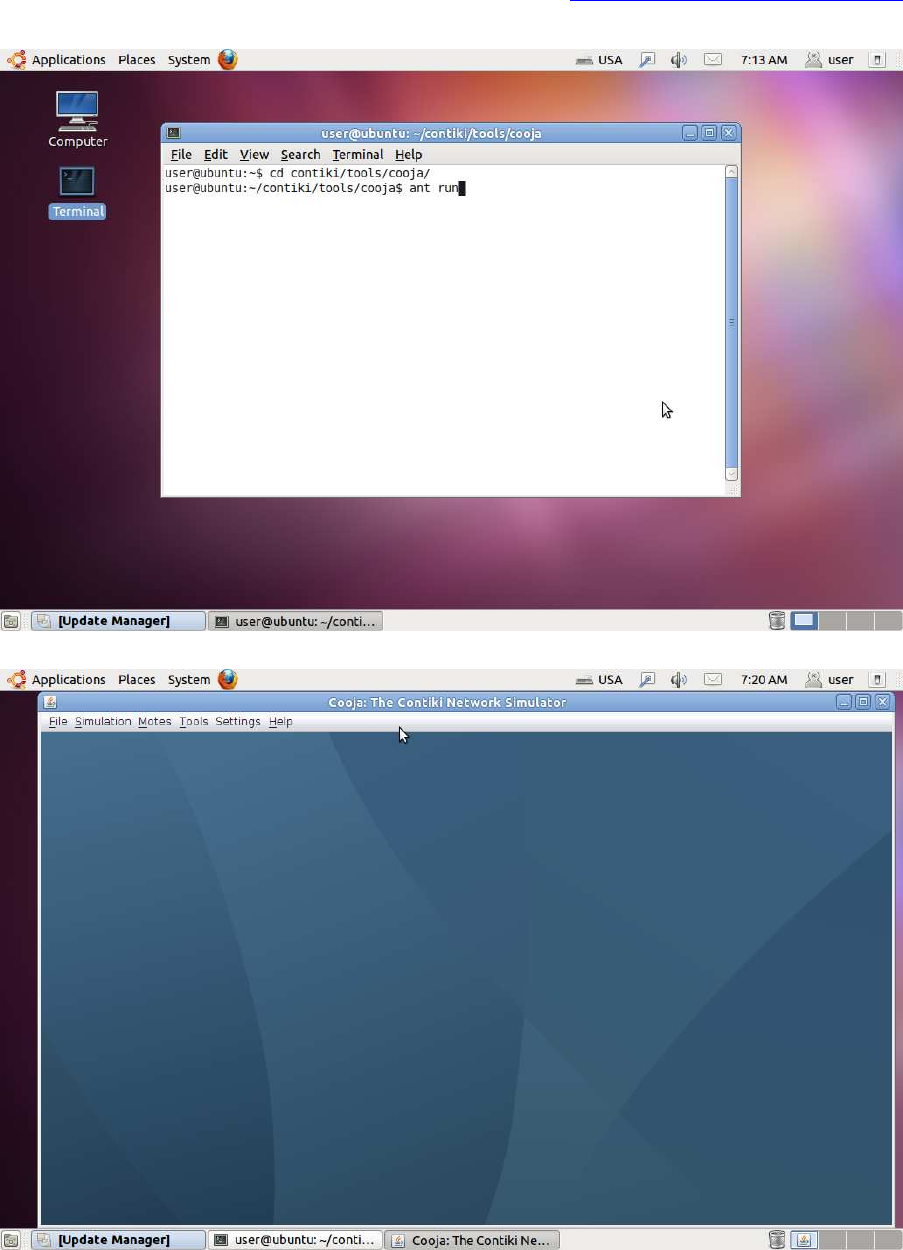
Task: Click user@ubuntu terminal button on the 7:20 AM desktop taskbar
Action: 296,1240
